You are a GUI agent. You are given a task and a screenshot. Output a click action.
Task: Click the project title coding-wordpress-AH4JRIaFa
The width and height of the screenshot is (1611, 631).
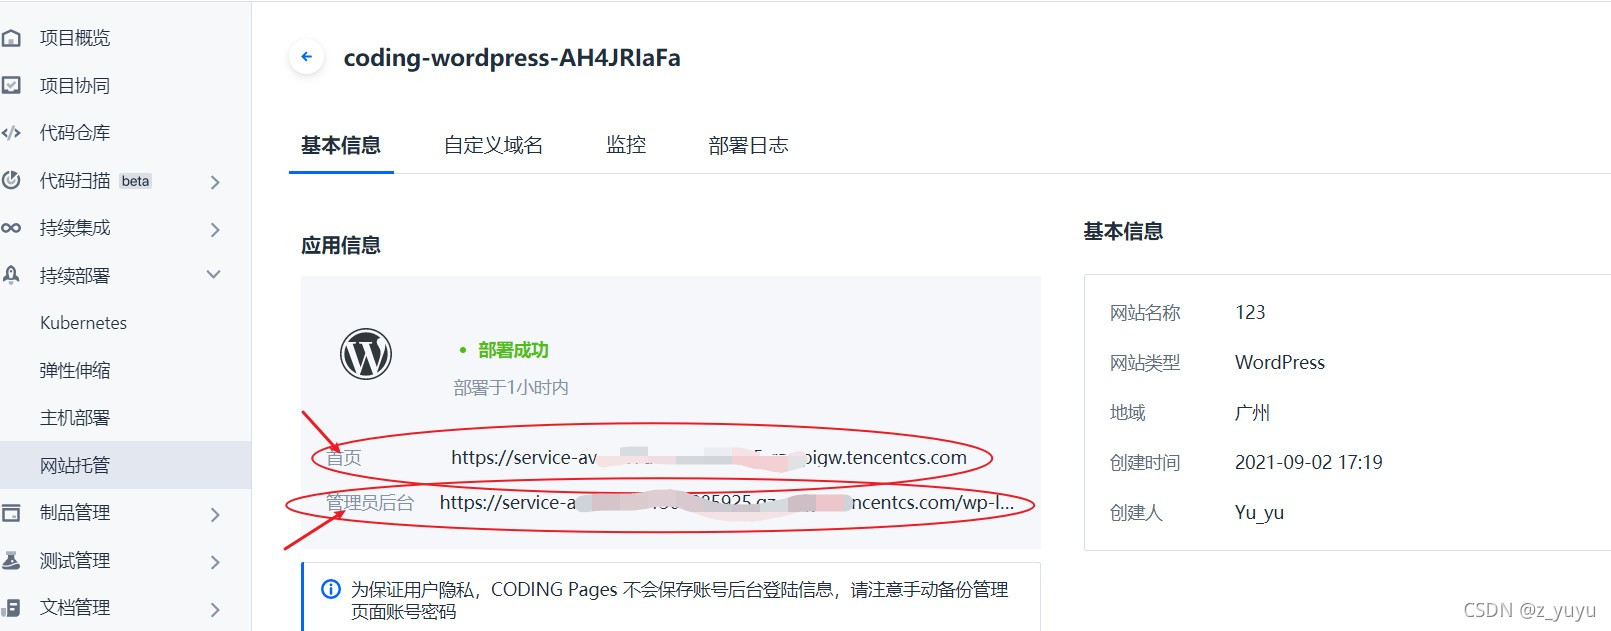[x=512, y=58]
